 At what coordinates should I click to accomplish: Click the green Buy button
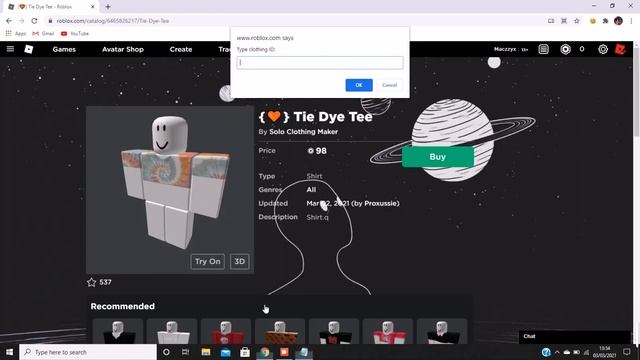coord(438,157)
